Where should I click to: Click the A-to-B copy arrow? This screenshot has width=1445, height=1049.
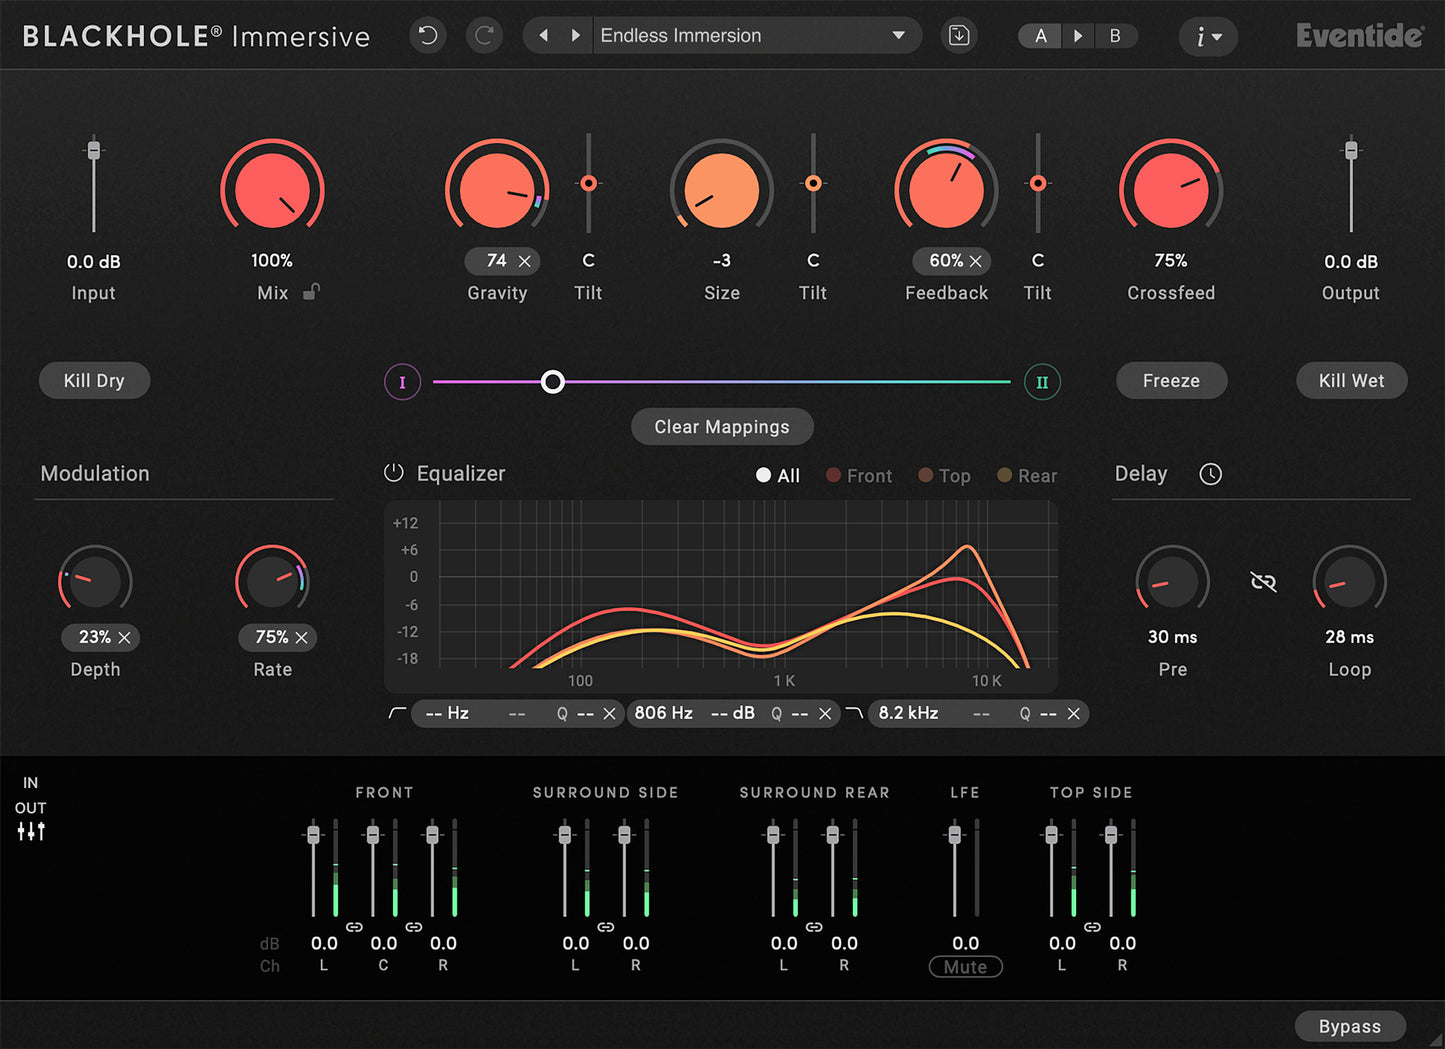[1078, 35]
